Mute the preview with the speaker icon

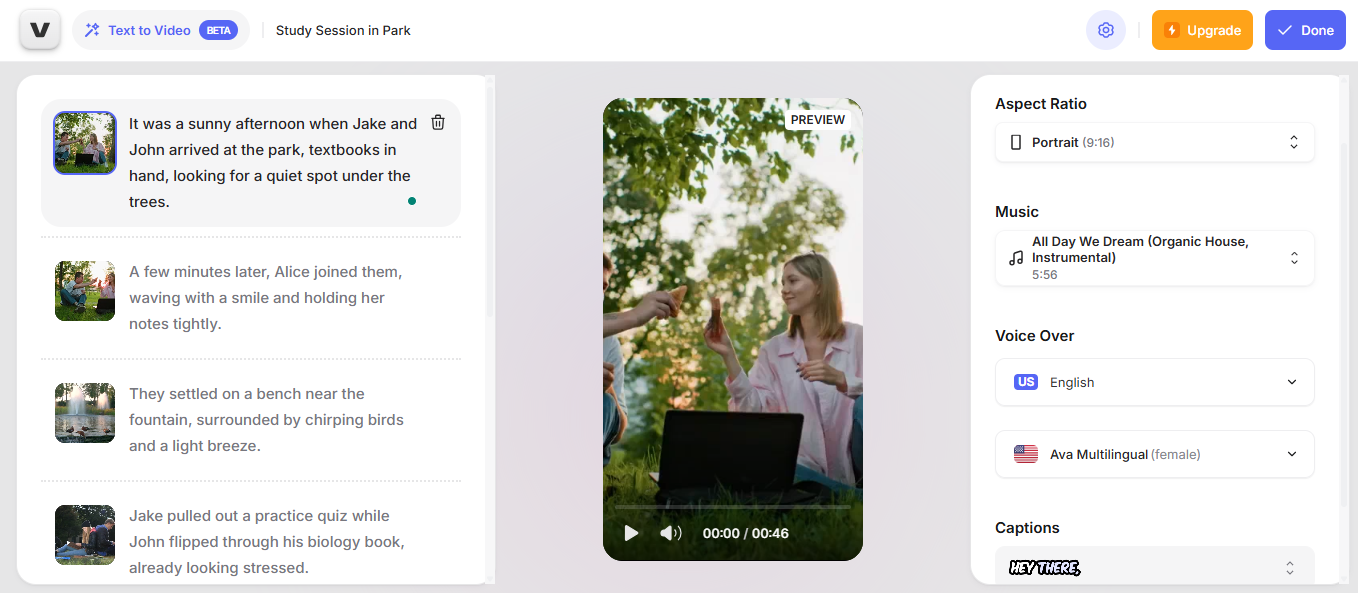coord(671,533)
